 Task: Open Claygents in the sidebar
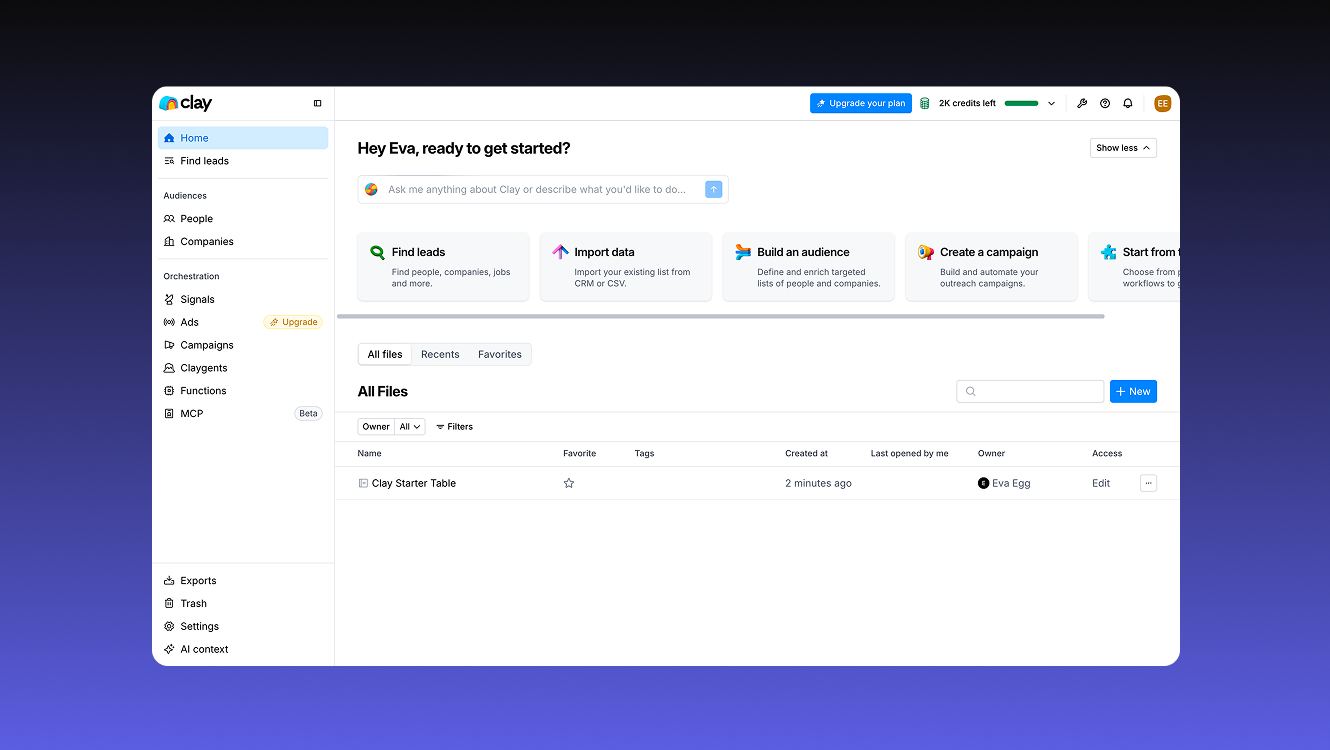243,368
